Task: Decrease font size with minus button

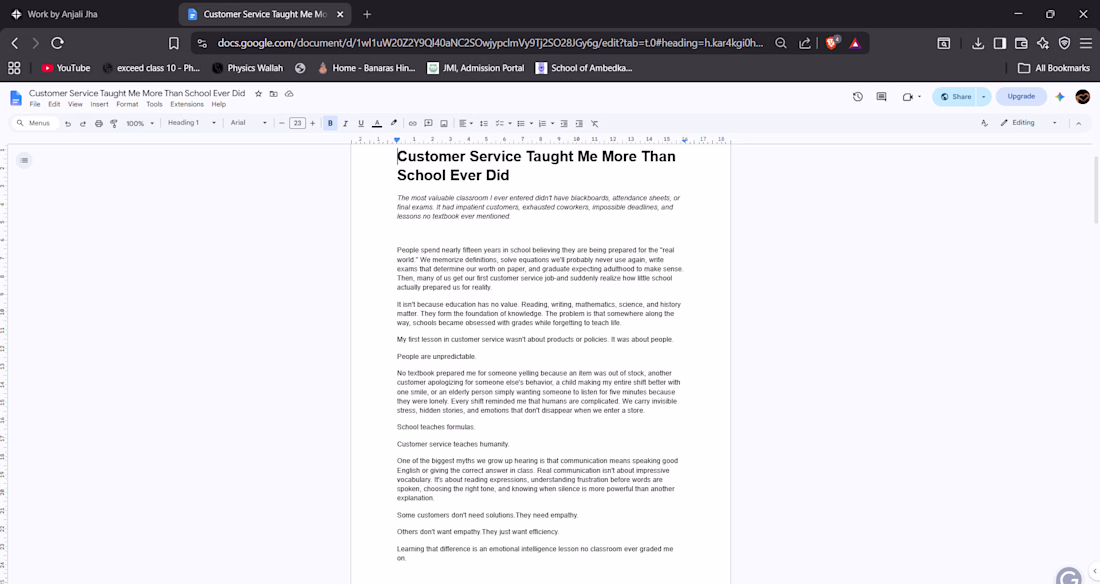Action: (x=281, y=124)
